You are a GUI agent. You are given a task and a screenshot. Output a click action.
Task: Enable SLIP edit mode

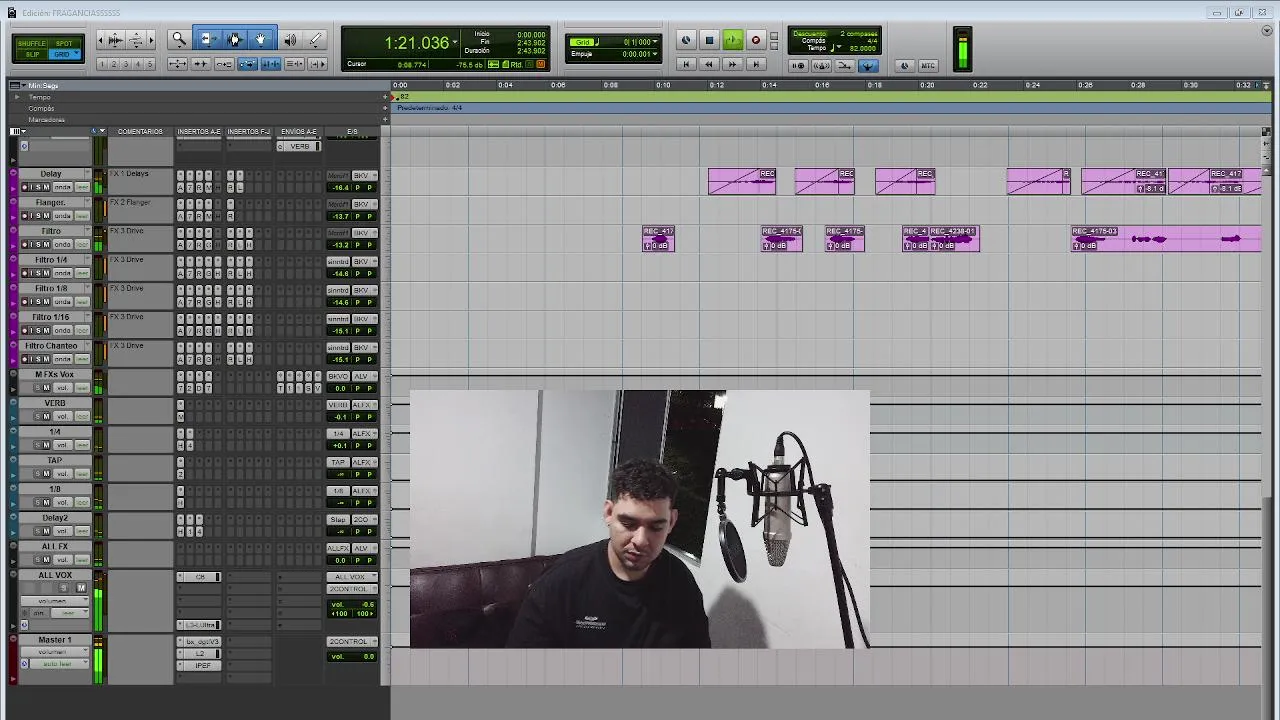(x=32, y=54)
